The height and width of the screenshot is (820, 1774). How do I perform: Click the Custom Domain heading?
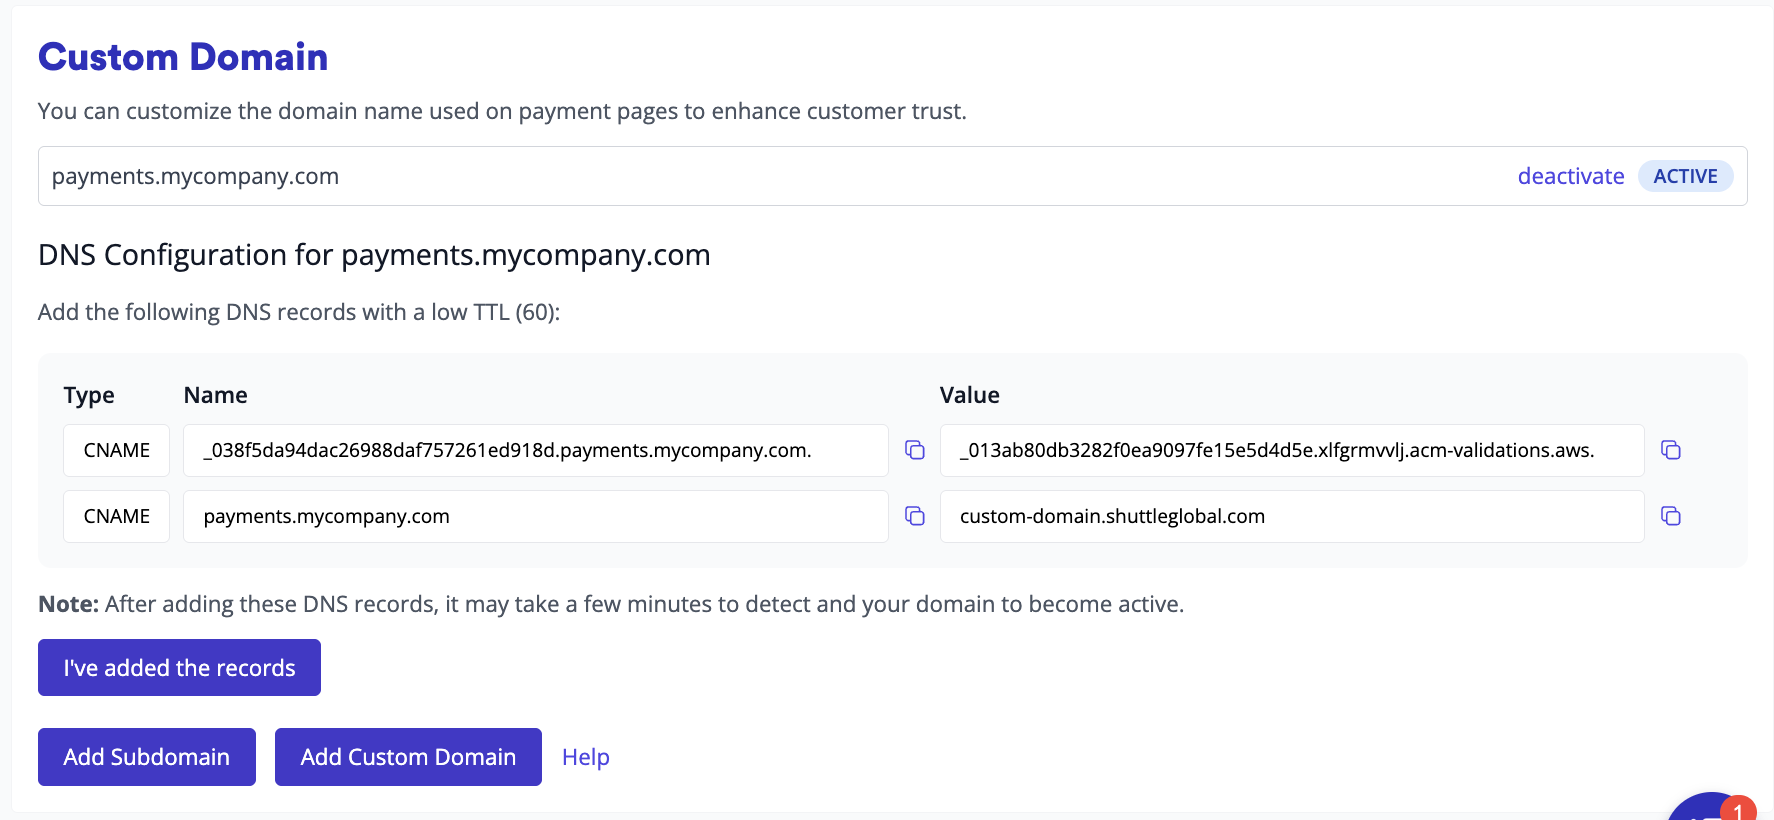pos(183,57)
